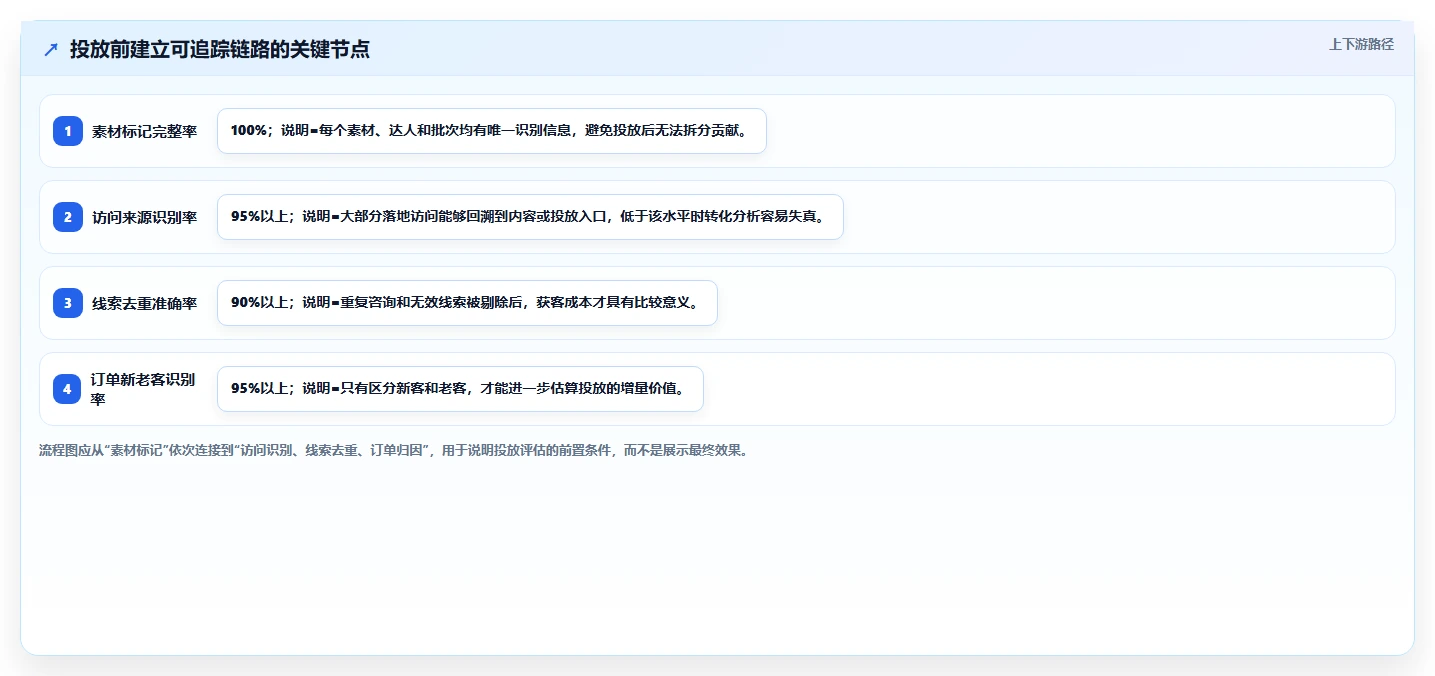Select step badge number 3
Screen dimensions: 1435x676
(68, 303)
